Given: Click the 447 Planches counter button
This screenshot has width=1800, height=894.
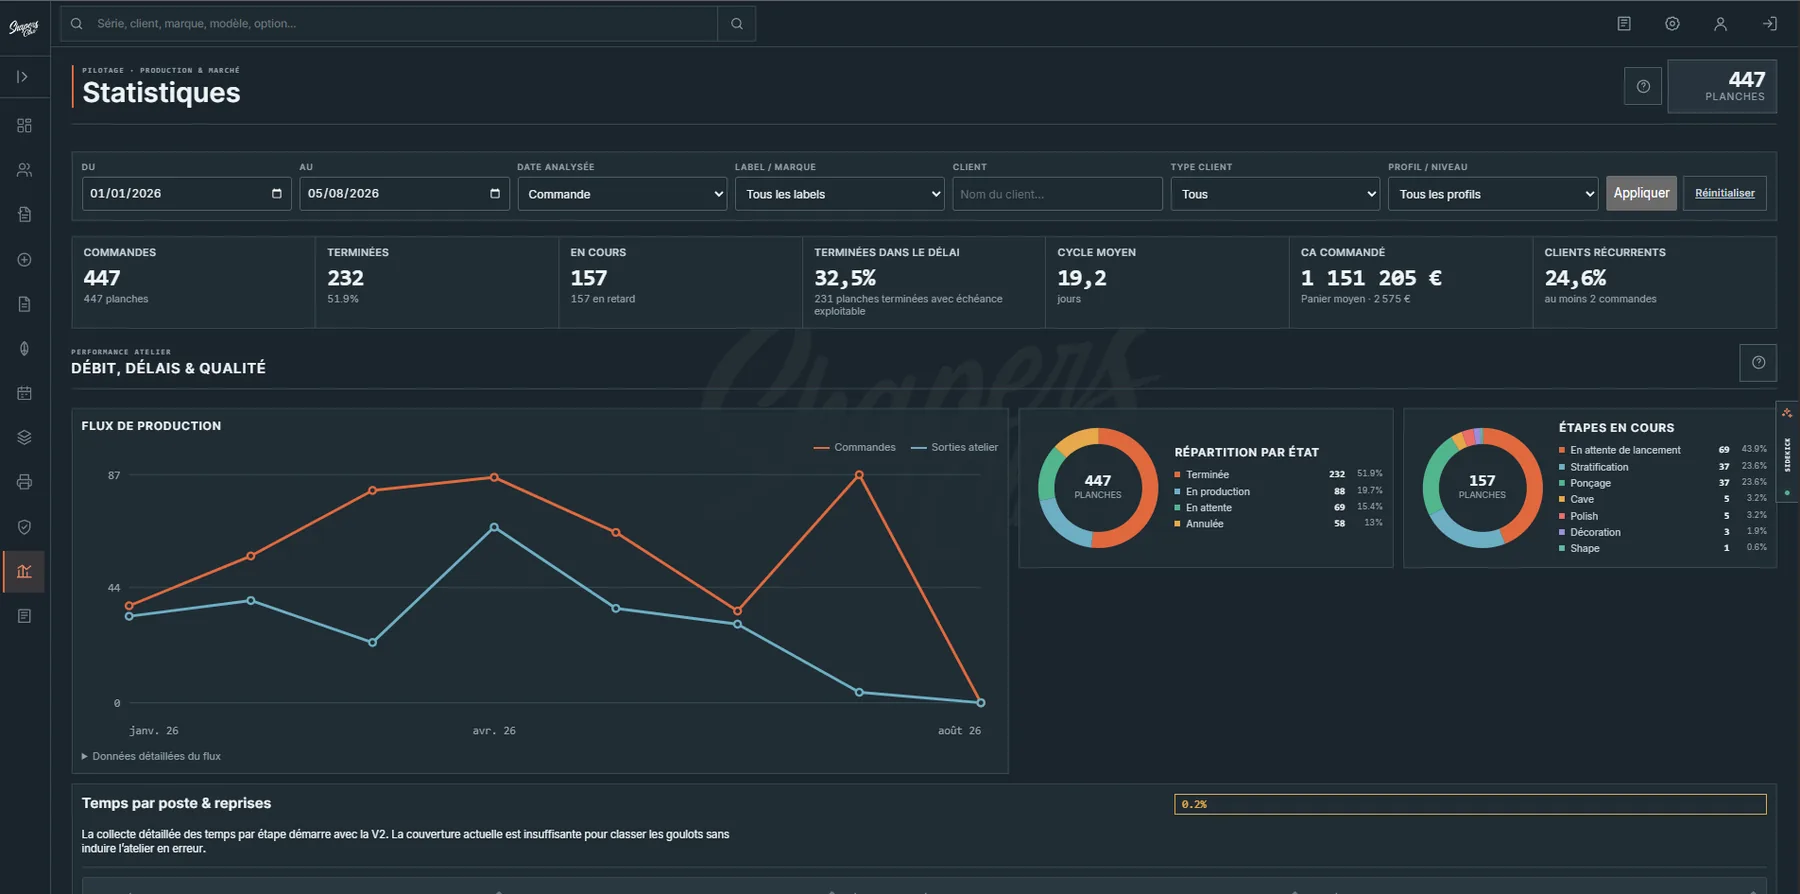Looking at the screenshot, I should point(1722,87).
